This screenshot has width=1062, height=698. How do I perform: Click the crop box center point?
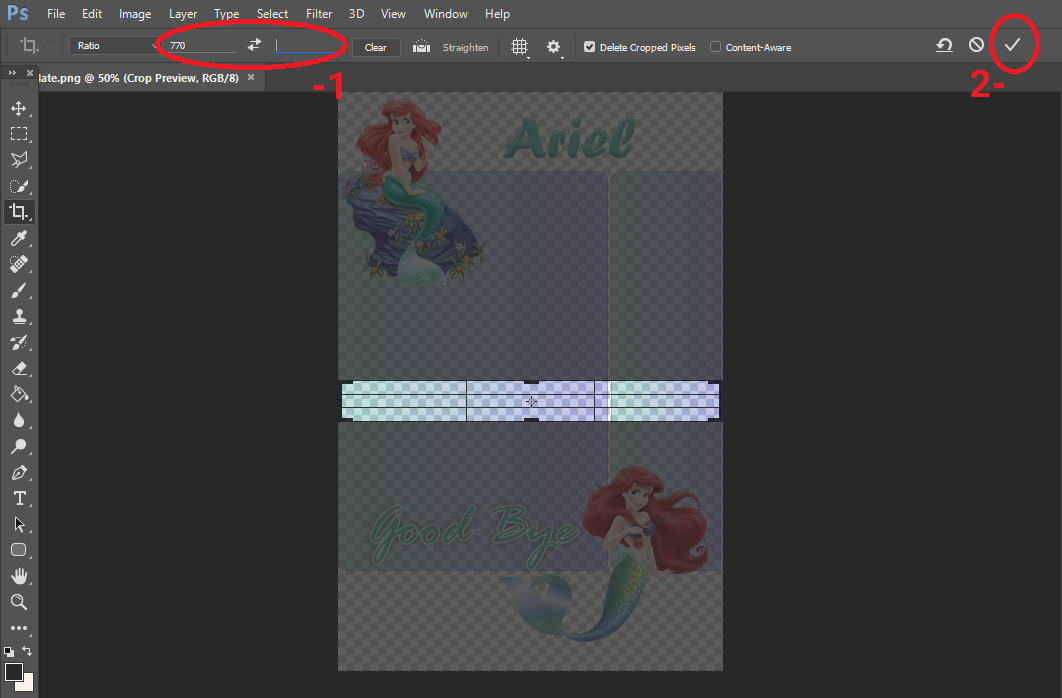pyautogui.click(x=532, y=401)
